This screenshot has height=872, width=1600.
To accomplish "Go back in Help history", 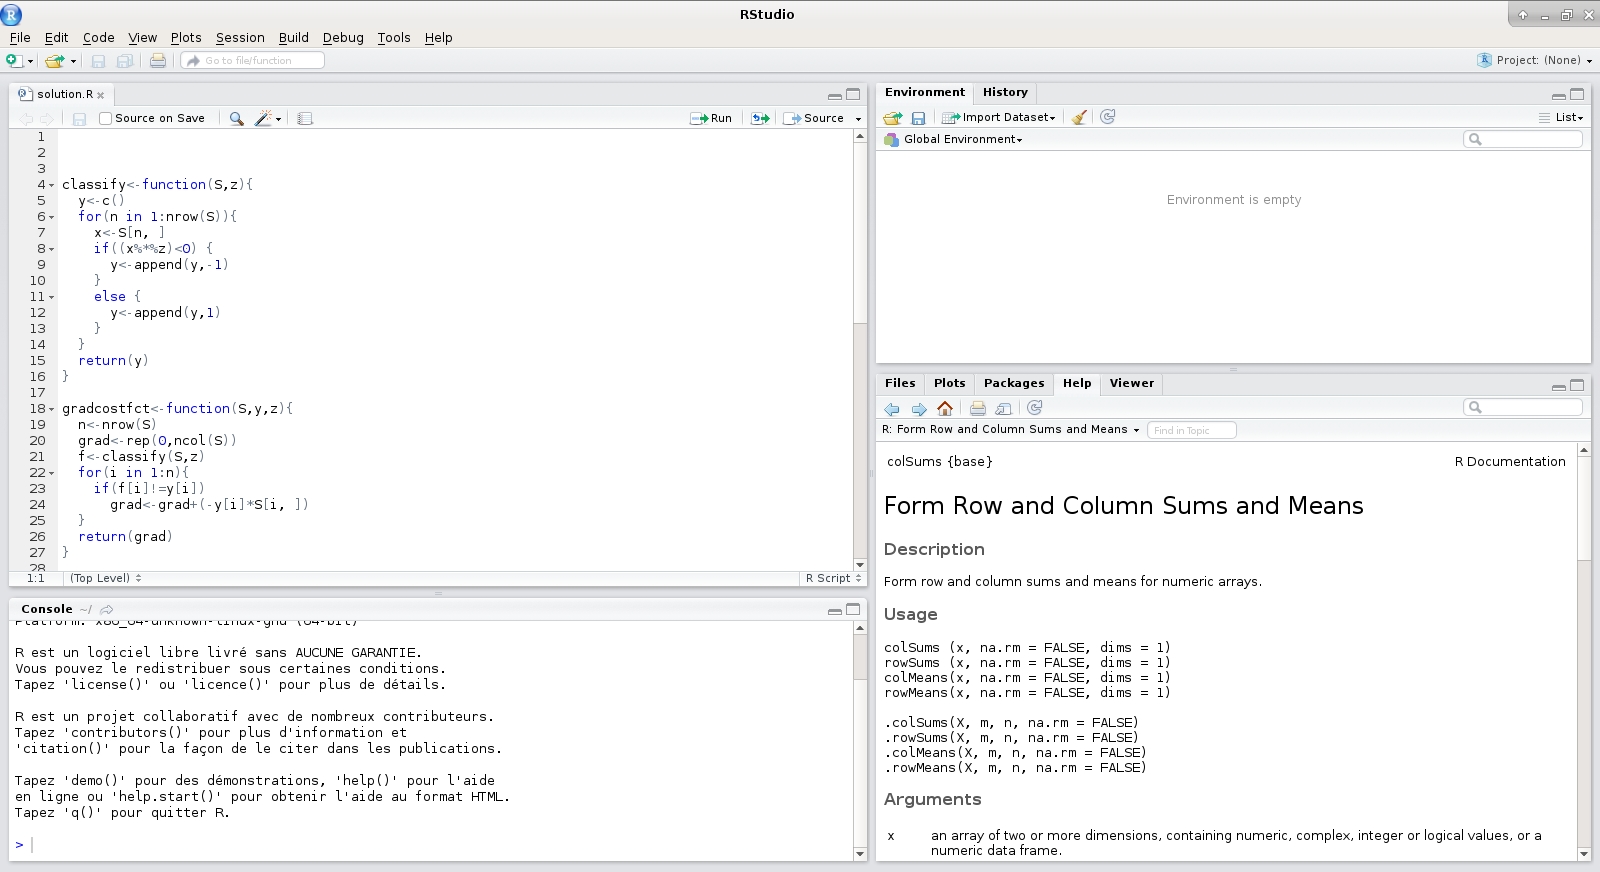I will pos(892,408).
